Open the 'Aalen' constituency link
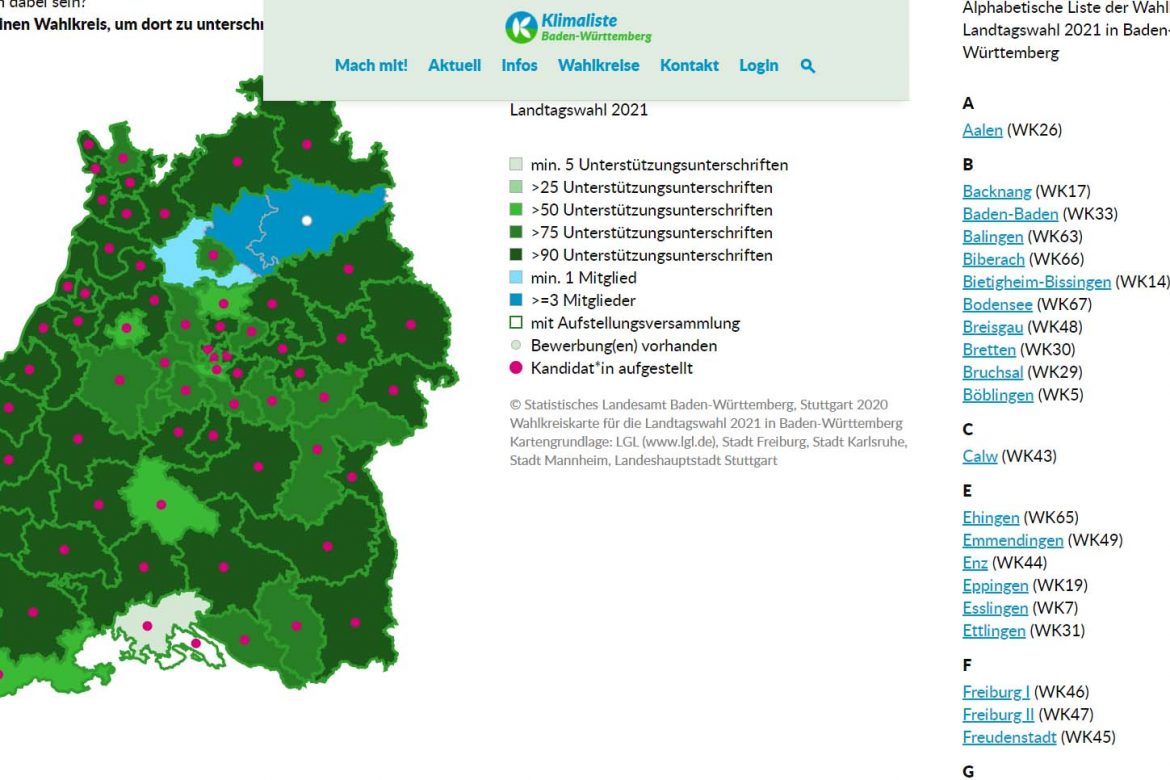This screenshot has width=1170, height=780. pyautogui.click(x=982, y=130)
